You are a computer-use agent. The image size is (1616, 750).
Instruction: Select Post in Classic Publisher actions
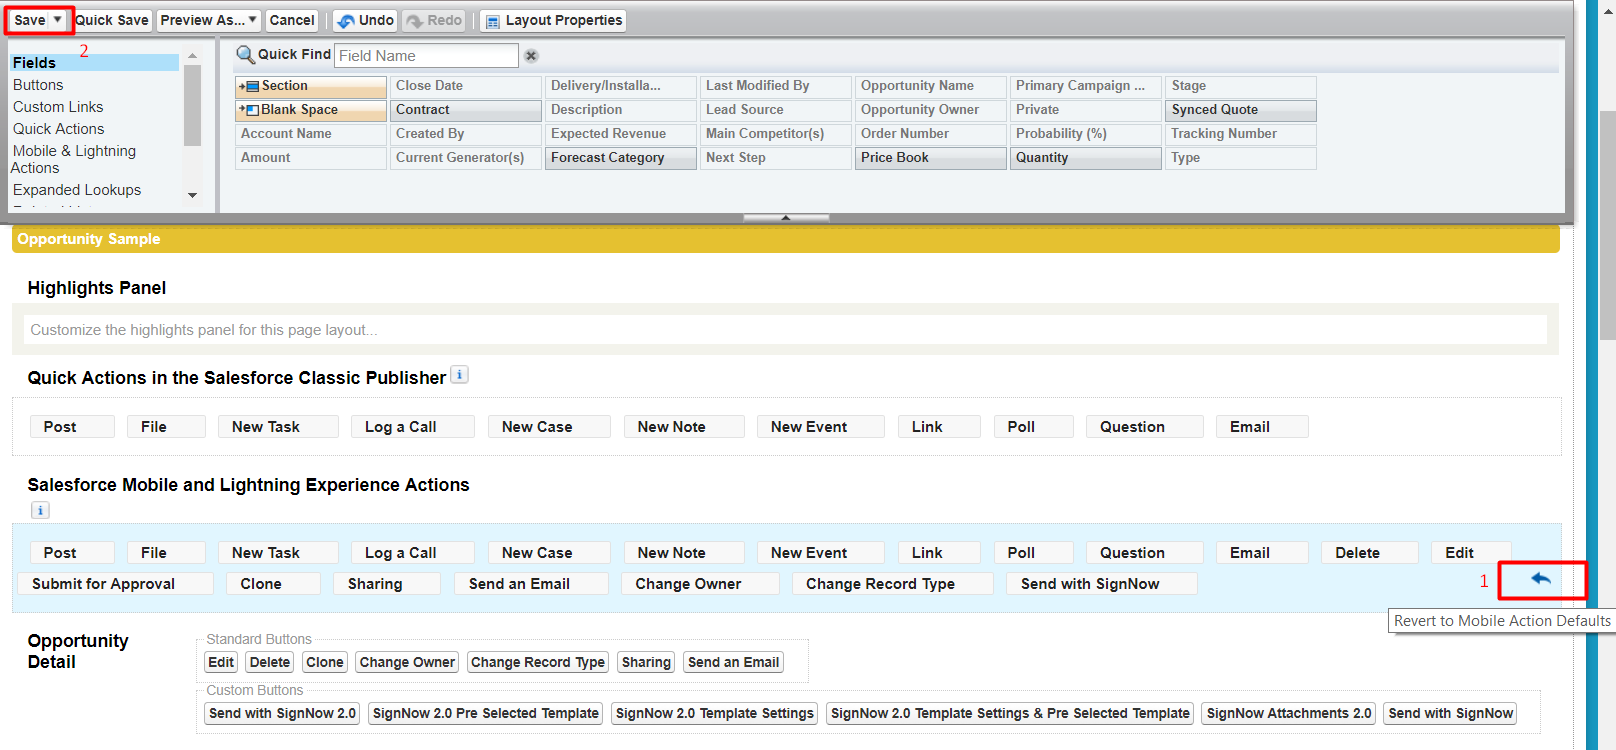pyautogui.click(x=72, y=427)
